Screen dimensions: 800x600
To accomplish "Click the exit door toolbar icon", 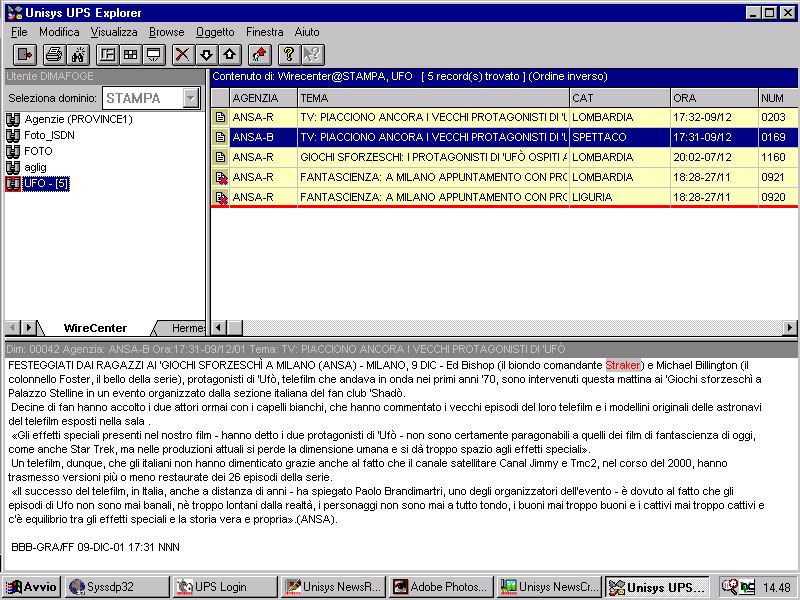I will click(x=24, y=55).
